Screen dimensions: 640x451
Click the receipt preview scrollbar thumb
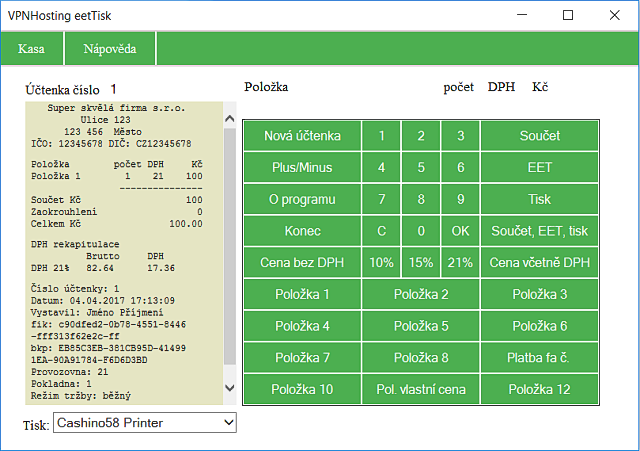230,247
